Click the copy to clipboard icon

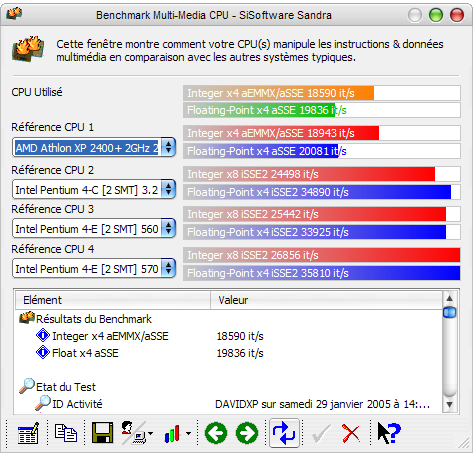[66, 433]
